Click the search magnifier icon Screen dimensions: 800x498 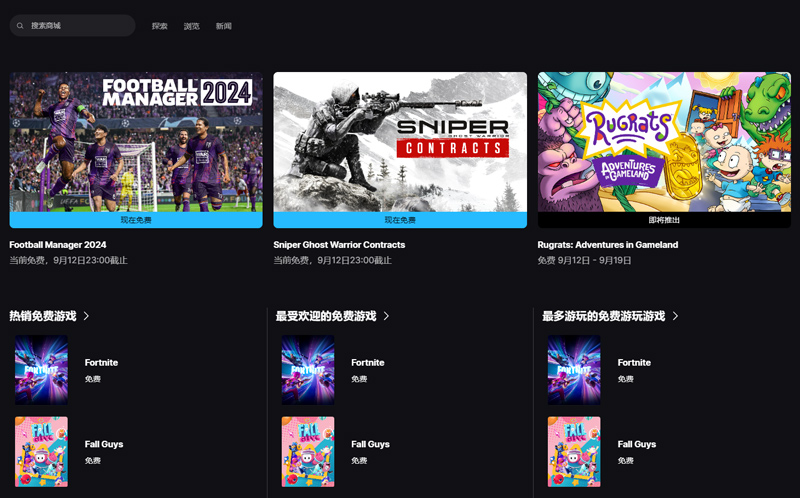coord(20,26)
